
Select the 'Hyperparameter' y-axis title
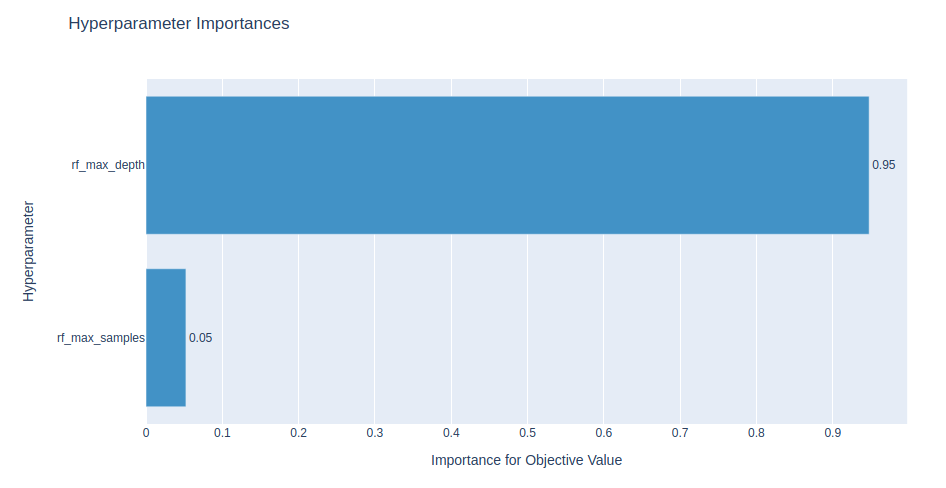tap(29, 251)
